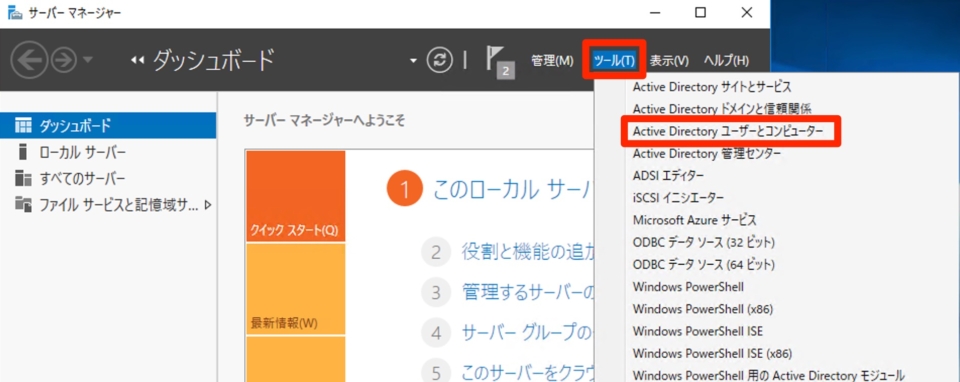Launch iSCSI イニシエーター
The image size is (960, 382).
pyautogui.click(x=678, y=198)
